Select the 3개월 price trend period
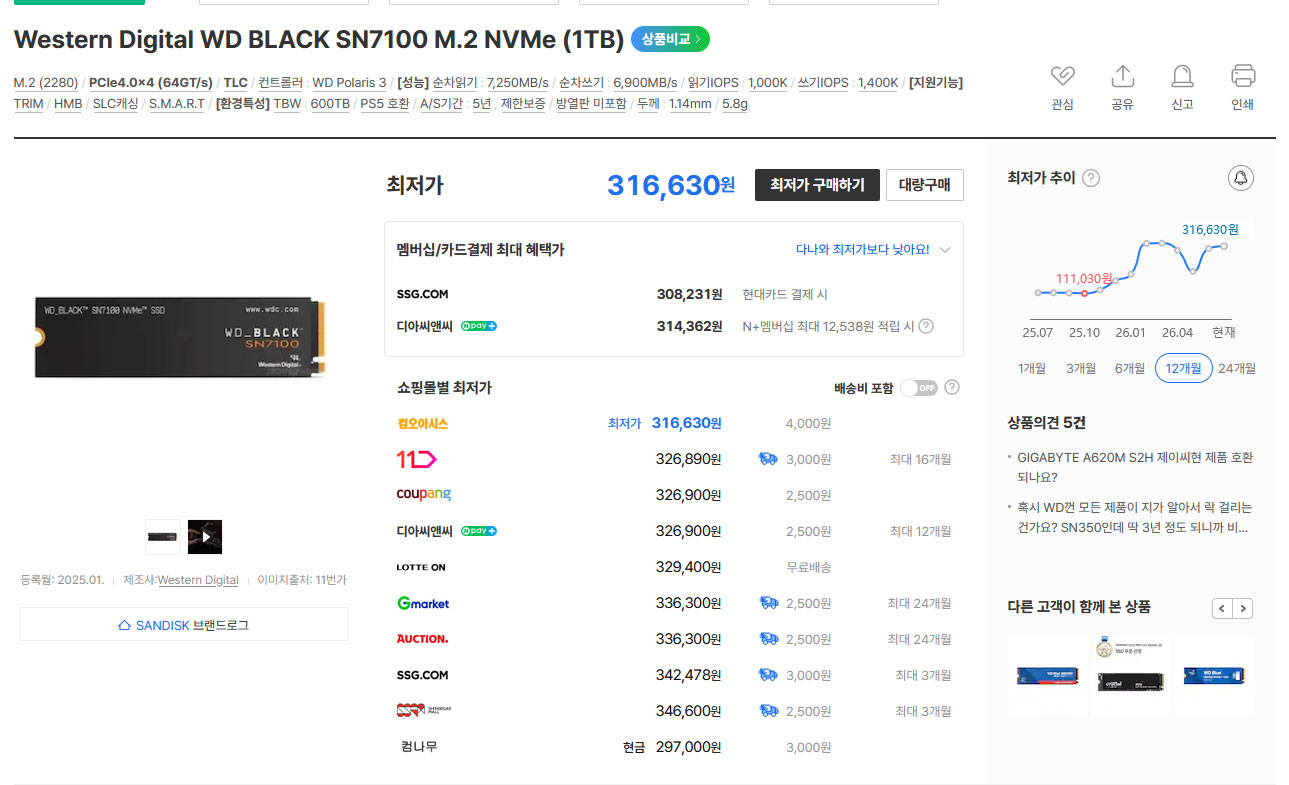Screen dimensions: 1289x785 coord(1081,368)
